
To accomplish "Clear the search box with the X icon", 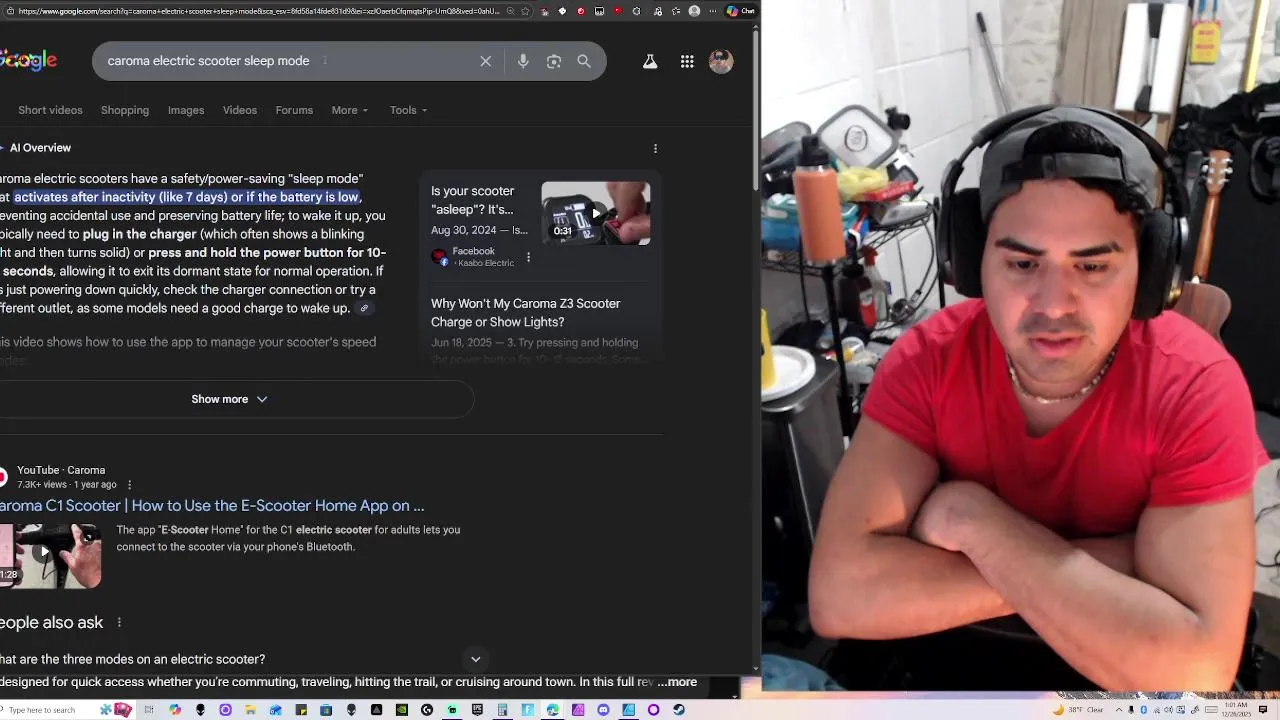I will [x=485, y=61].
